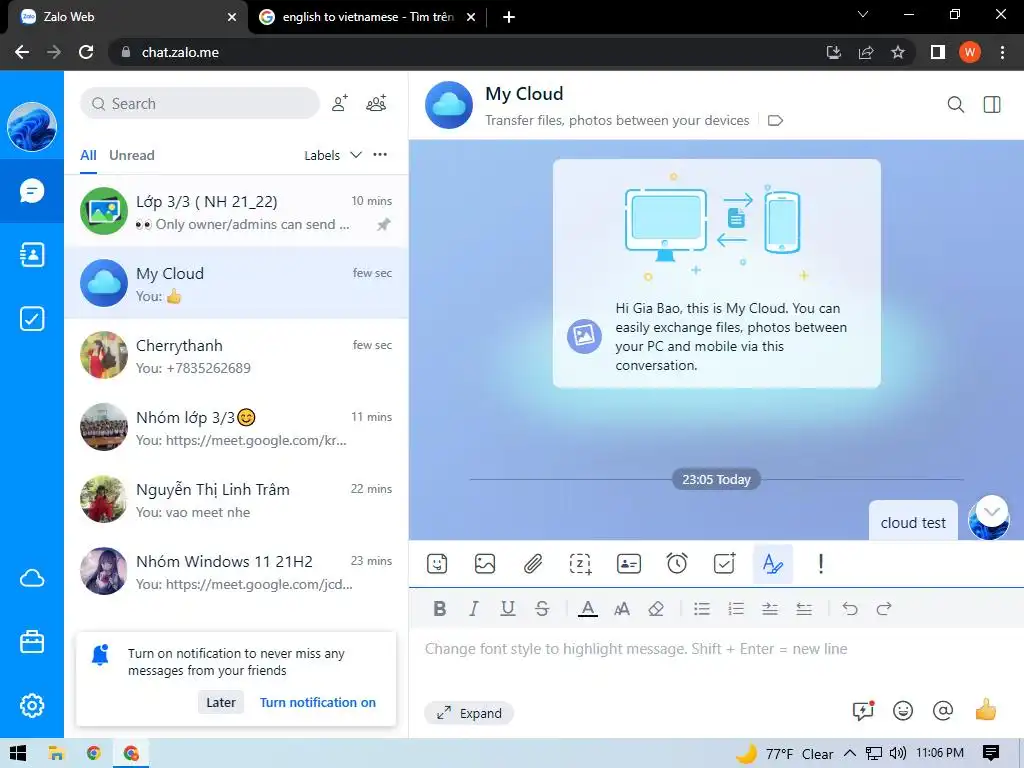The image size is (1024, 768).
Task: Click the send image icon
Action: [485, 564]
